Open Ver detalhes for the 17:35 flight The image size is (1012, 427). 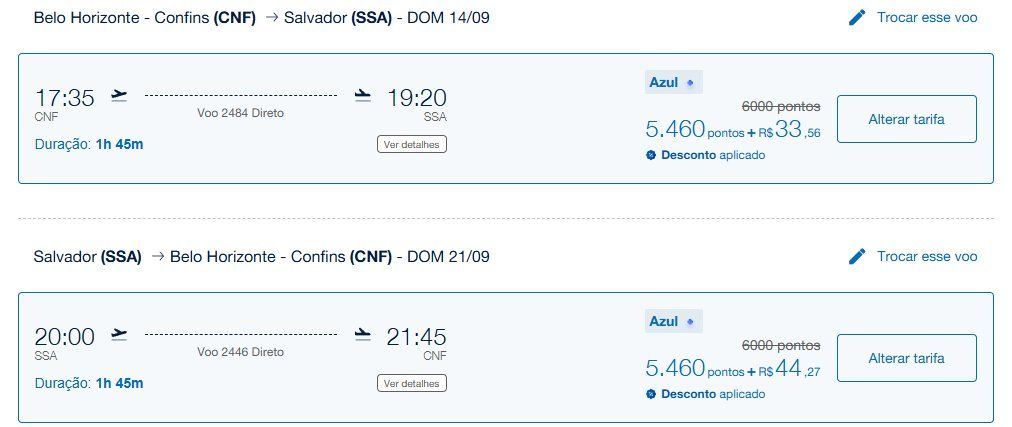point(412,144)
